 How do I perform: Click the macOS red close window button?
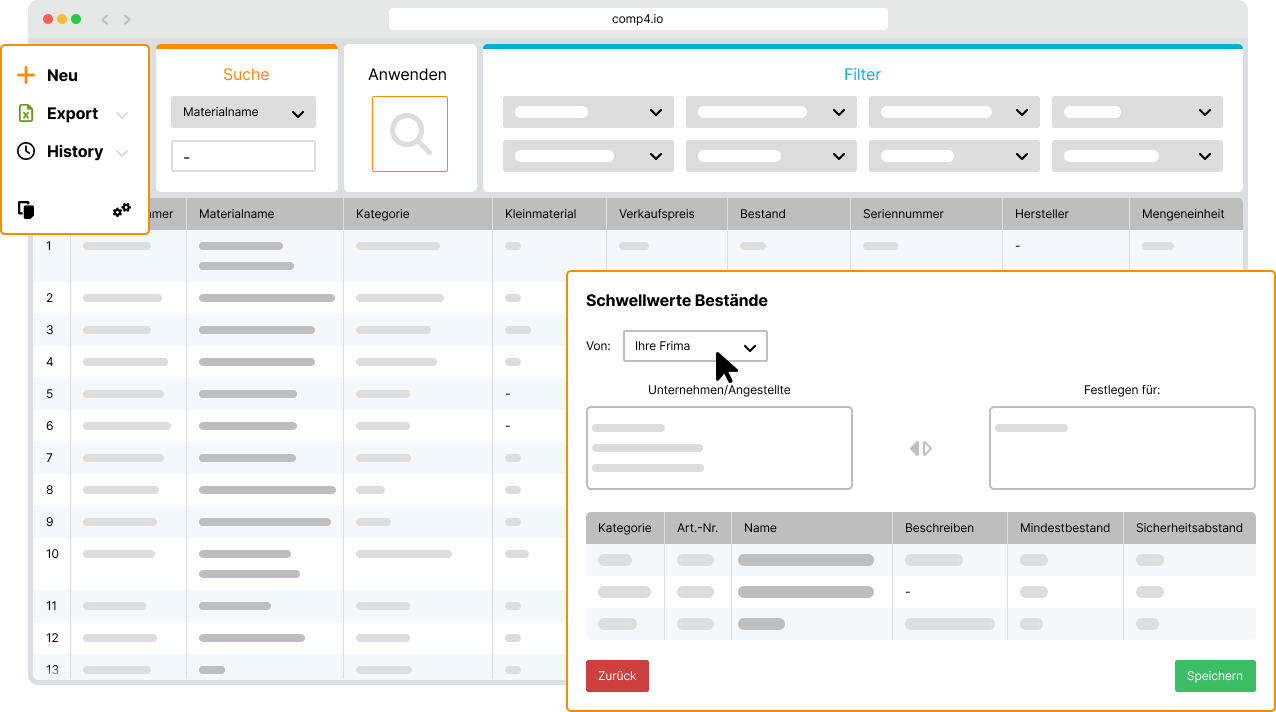(x=47, y=19)
